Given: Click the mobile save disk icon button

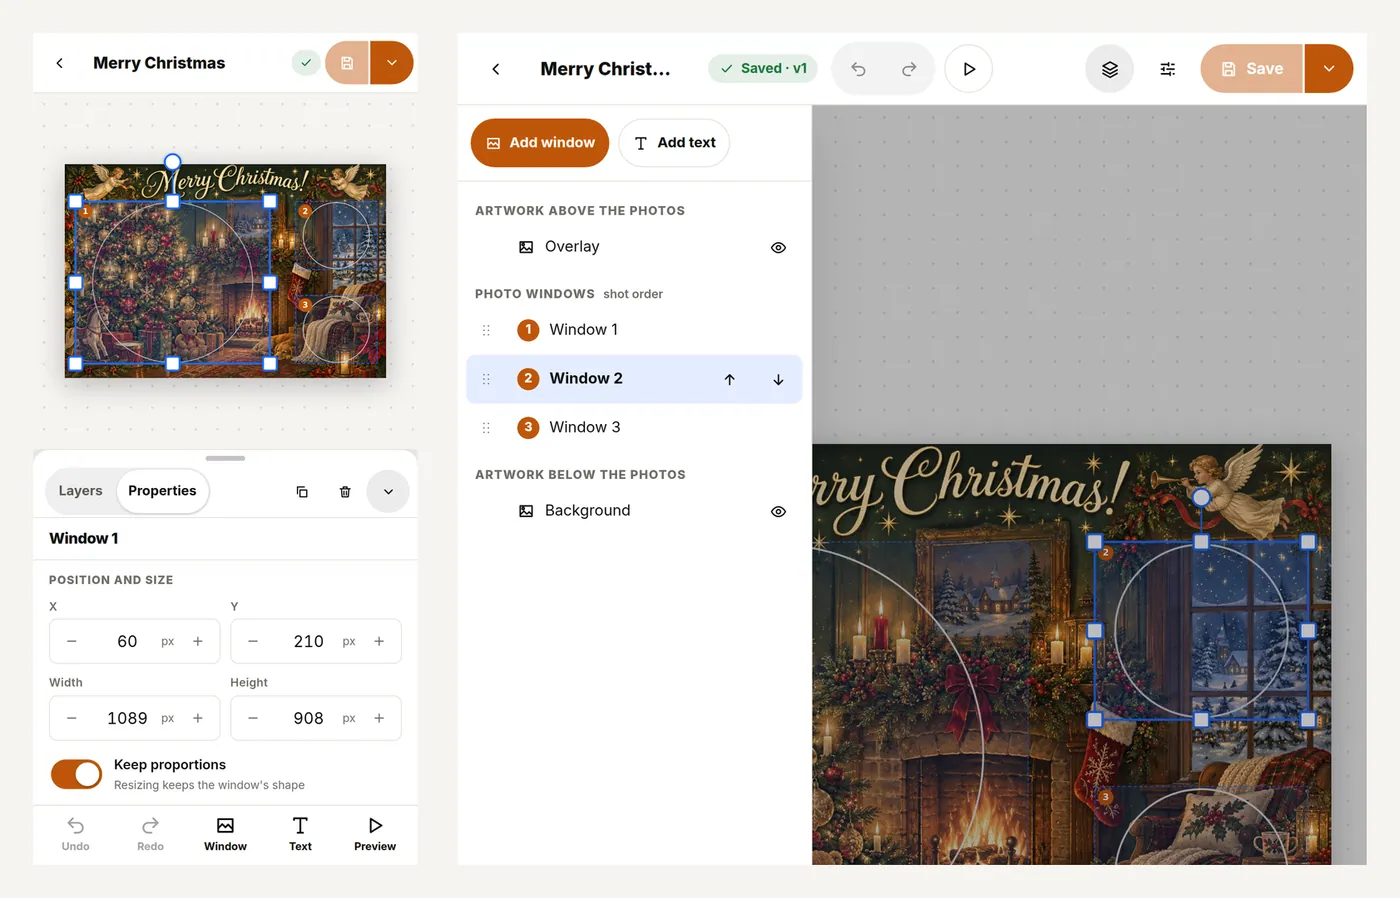Looking at the screenshot, I should pos(347,63).
